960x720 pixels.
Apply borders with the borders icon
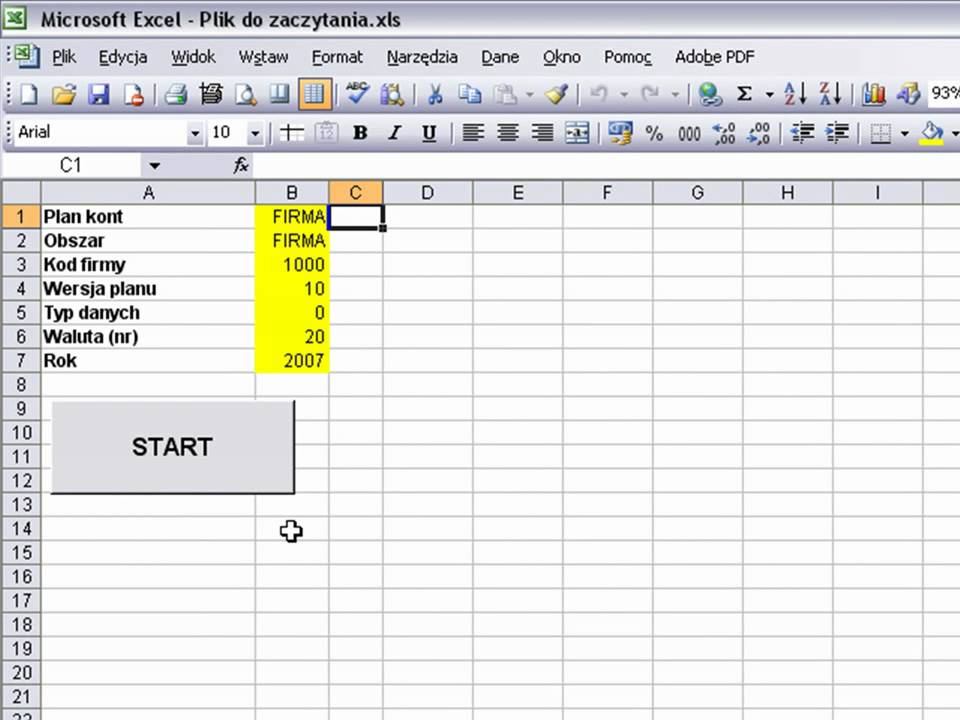[x=880, y=132]
